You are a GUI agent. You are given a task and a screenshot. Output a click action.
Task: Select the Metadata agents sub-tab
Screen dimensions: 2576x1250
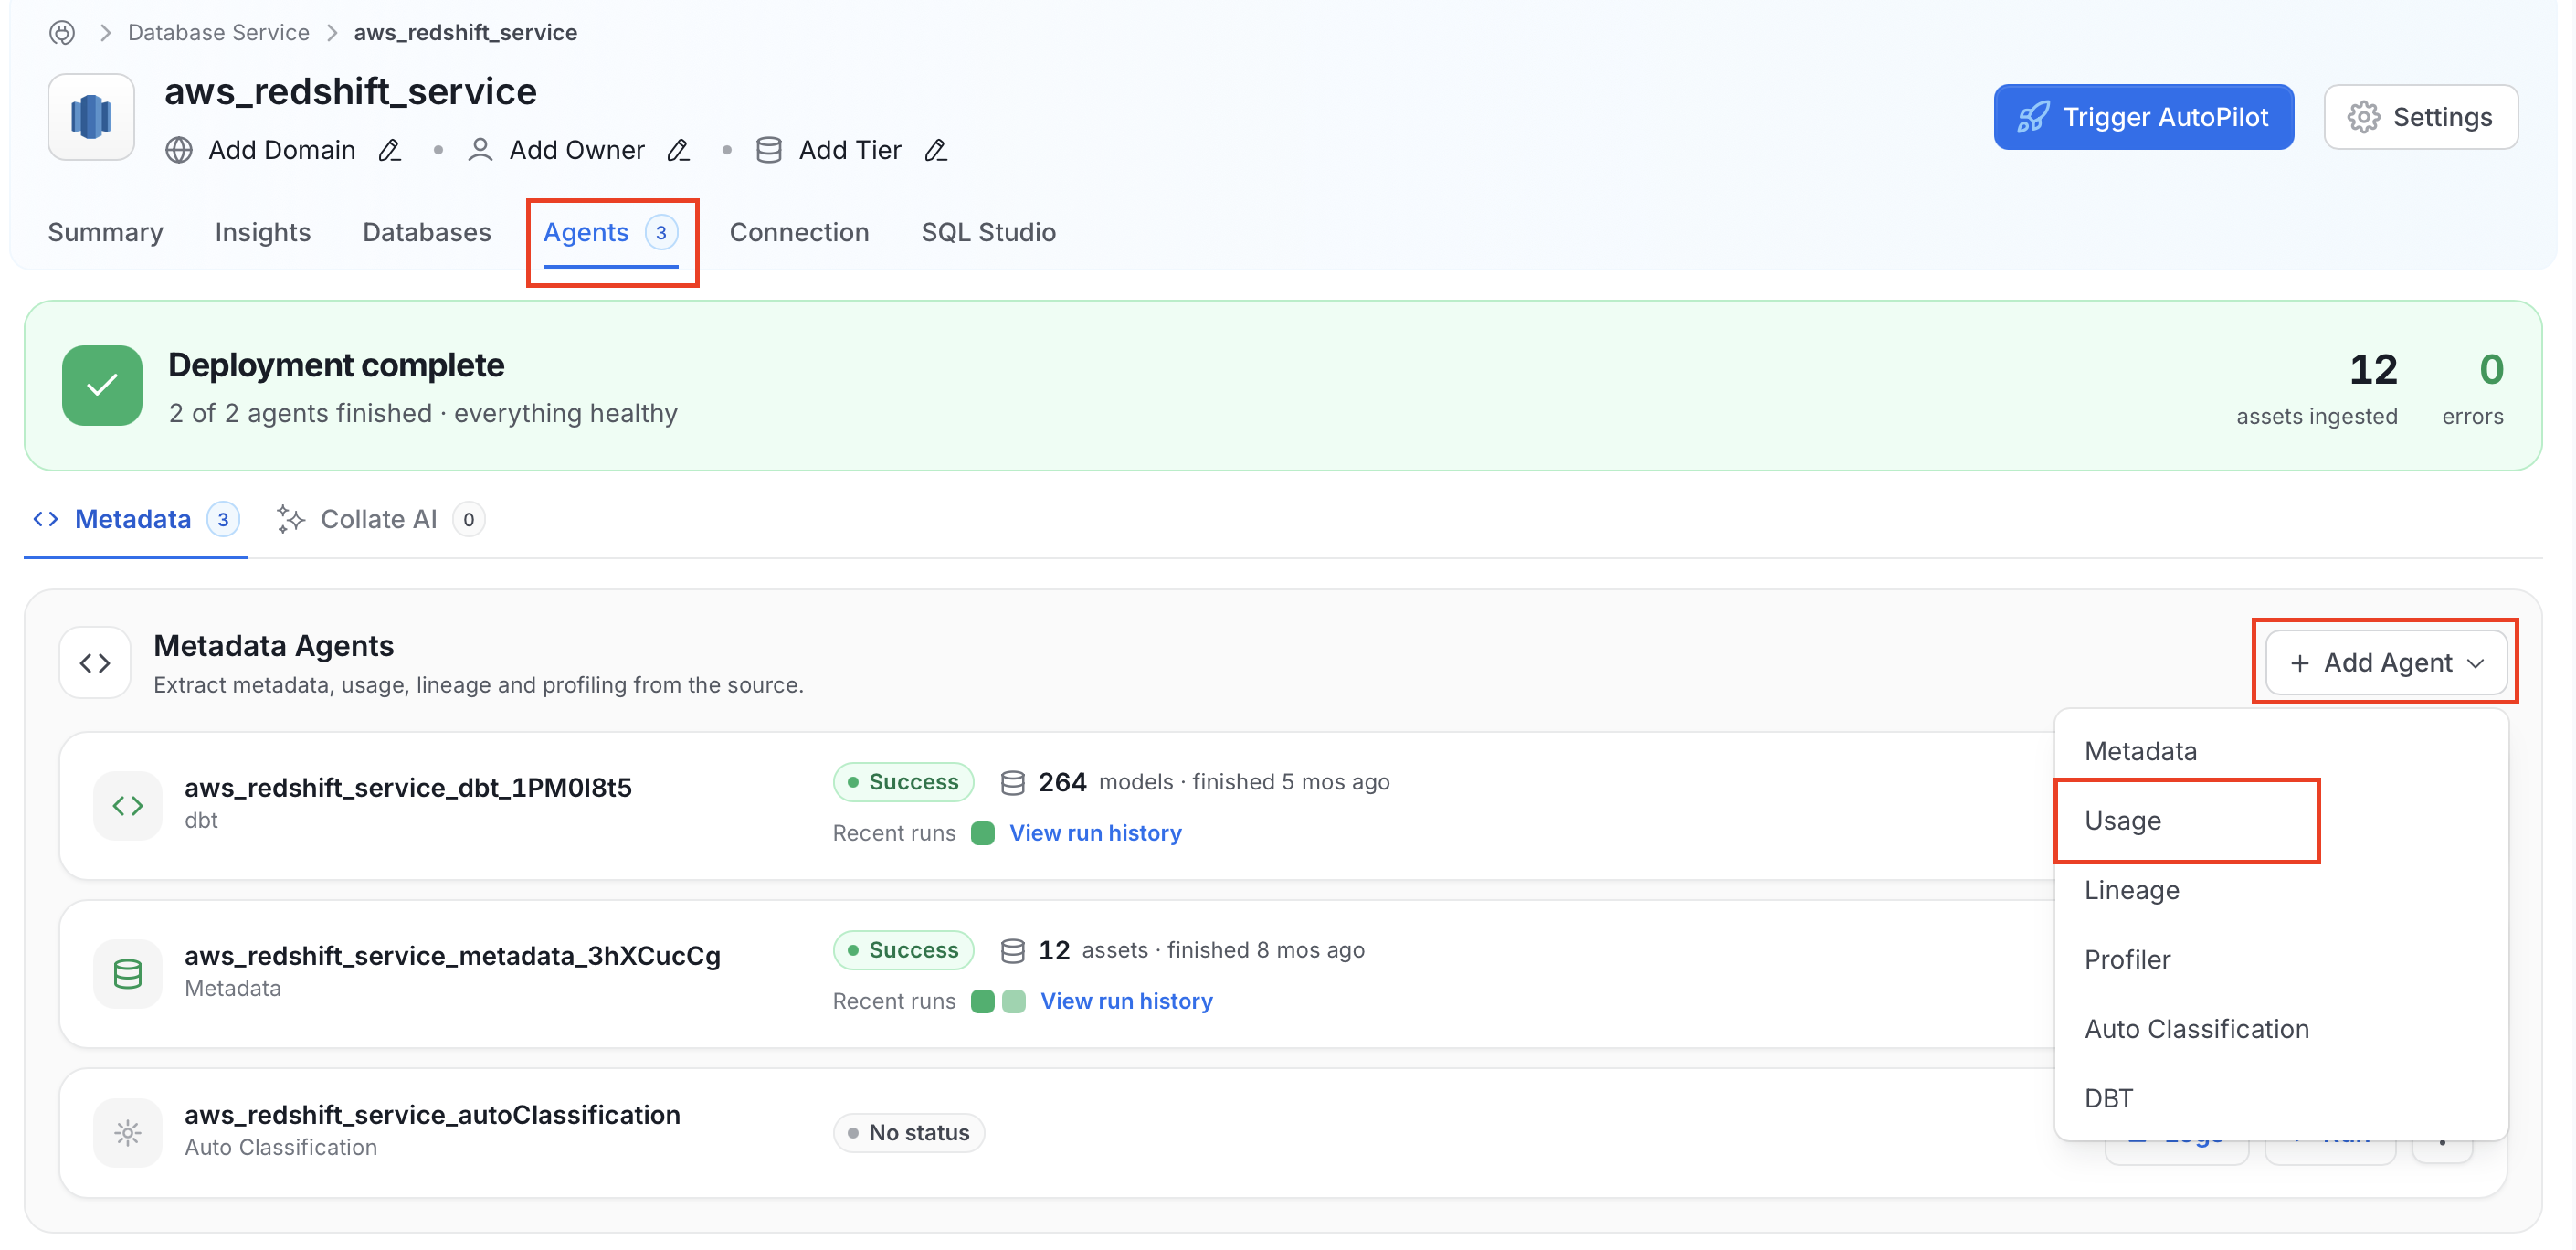tap(136, 519)
